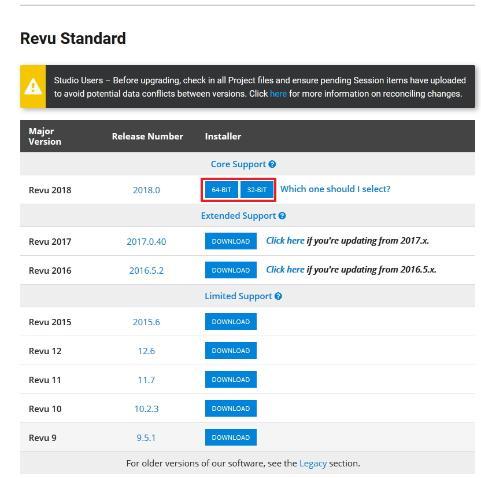
Task: Open the 2016.5.2 release number link
Action: pos(146,271)
